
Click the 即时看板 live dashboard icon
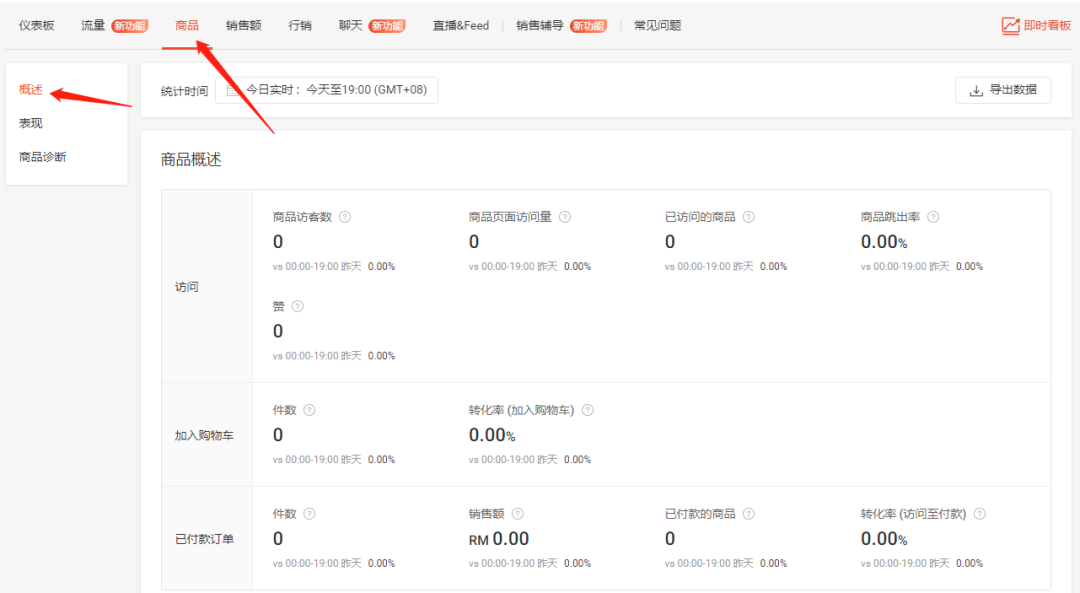(x=1011, y=25)
